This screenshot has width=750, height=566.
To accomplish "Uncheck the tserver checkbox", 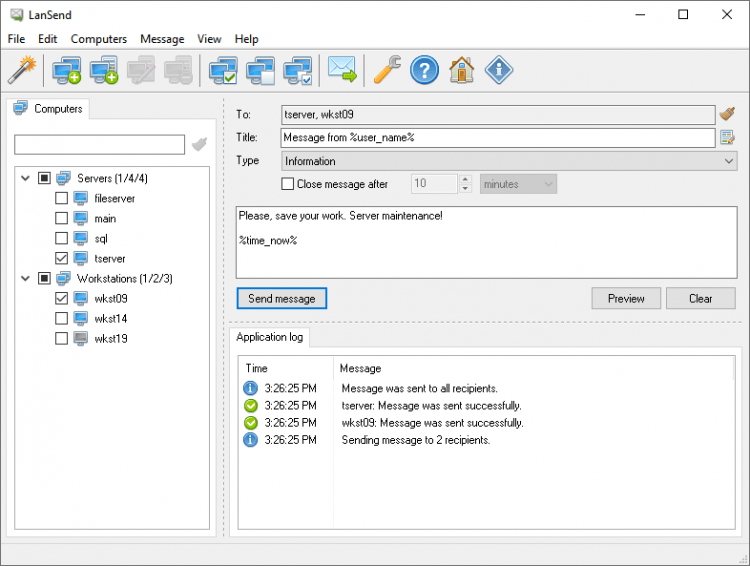I will (x=61, y=258).
